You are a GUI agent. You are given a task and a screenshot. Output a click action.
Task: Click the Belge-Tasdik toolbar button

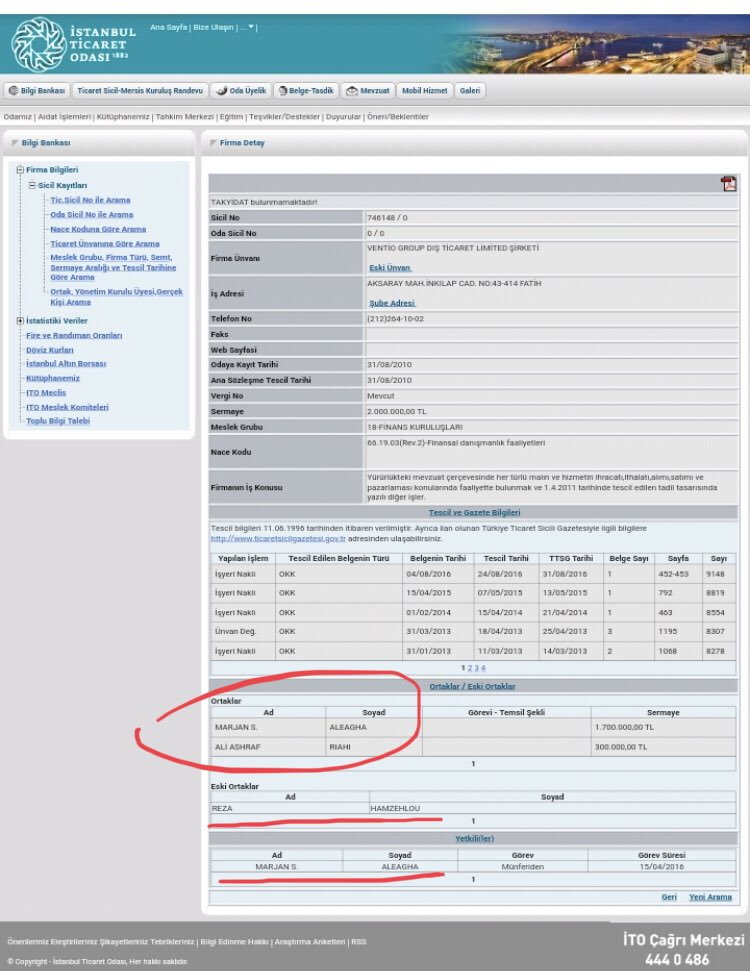(306, 90)
